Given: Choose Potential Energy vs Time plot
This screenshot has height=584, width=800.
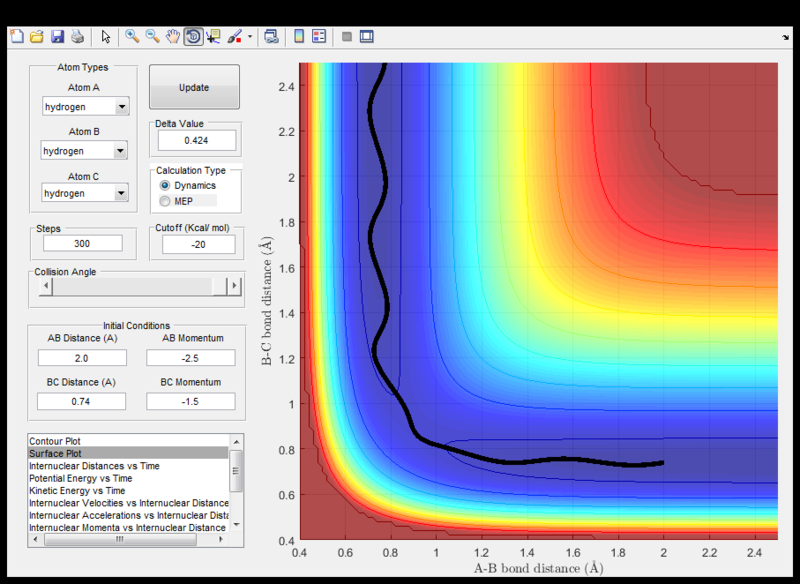Looking at the screenshot, I should click(80, 478).
